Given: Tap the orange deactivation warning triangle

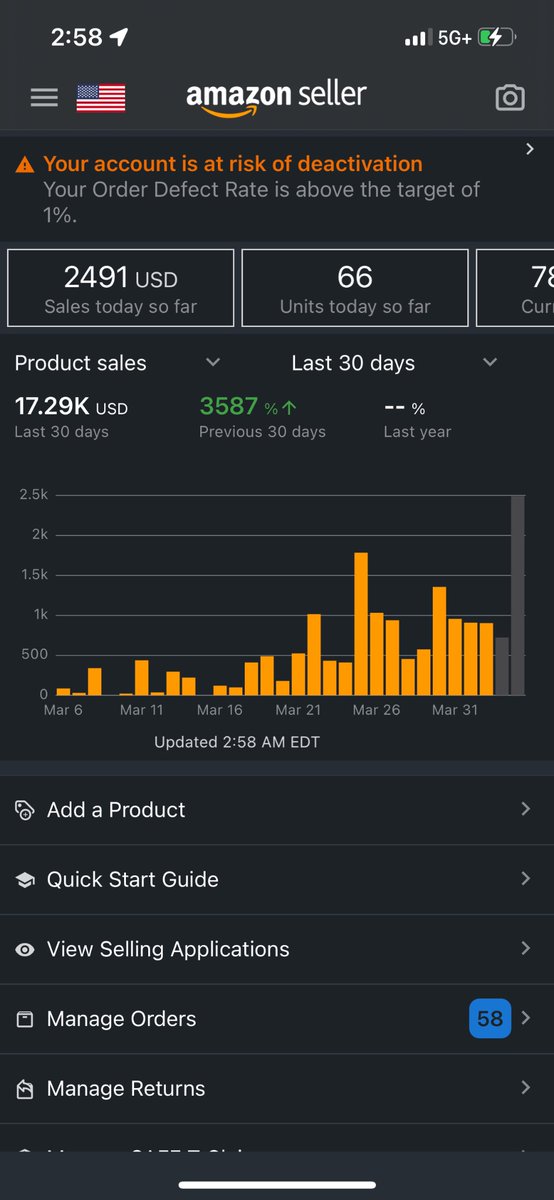Looking at the screenshot, I should 26,165.
